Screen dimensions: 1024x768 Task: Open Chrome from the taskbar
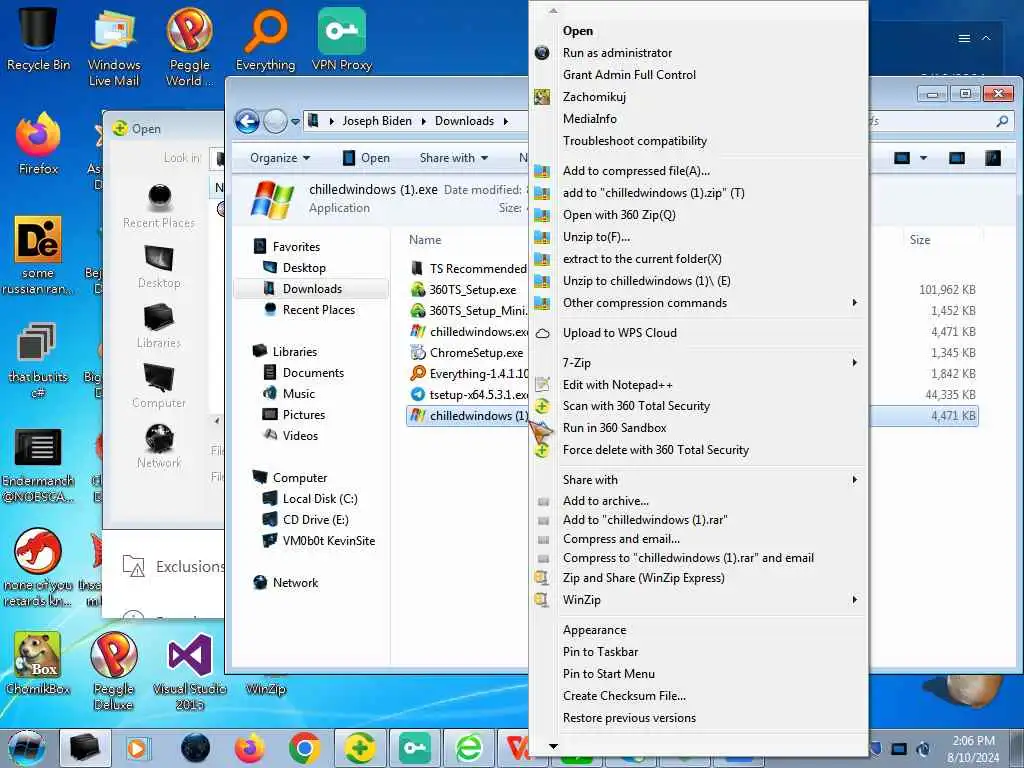pos(304,748)
